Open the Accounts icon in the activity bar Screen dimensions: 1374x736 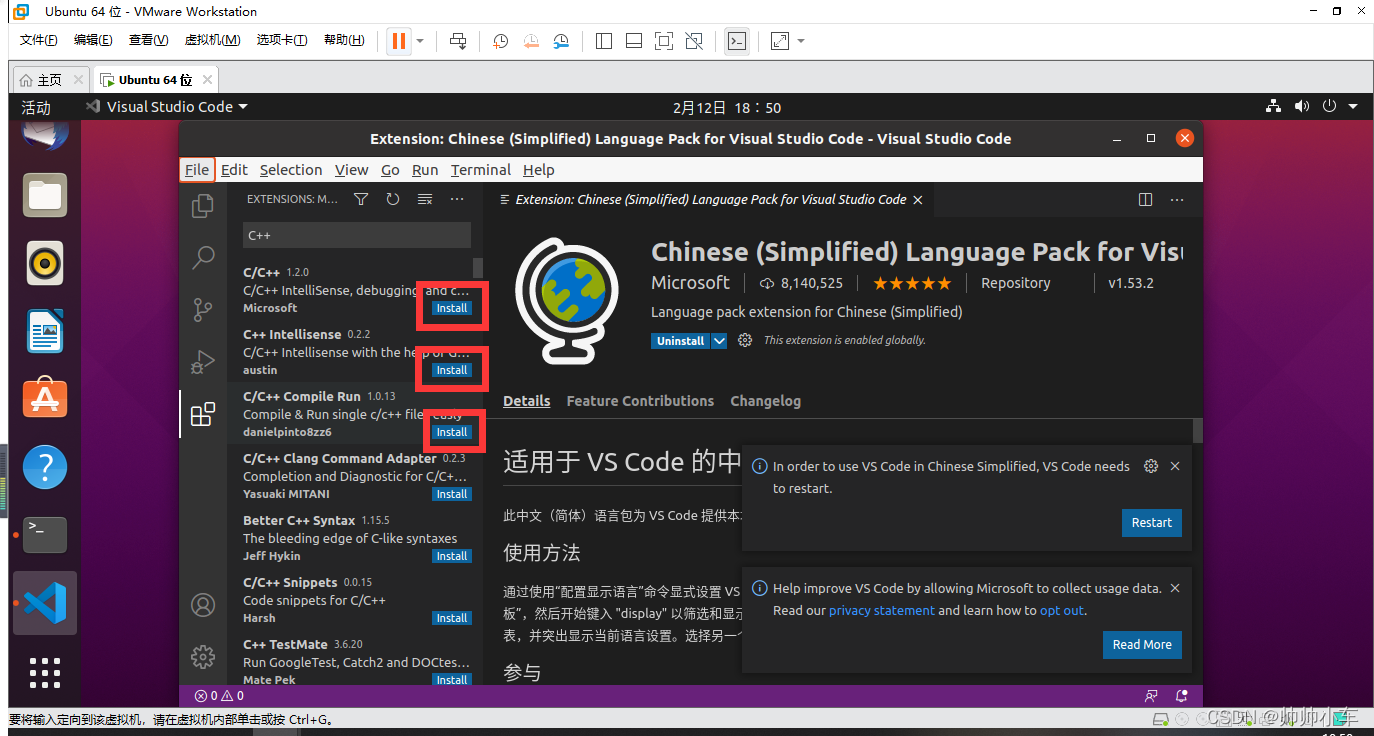(x=203, y=605)
